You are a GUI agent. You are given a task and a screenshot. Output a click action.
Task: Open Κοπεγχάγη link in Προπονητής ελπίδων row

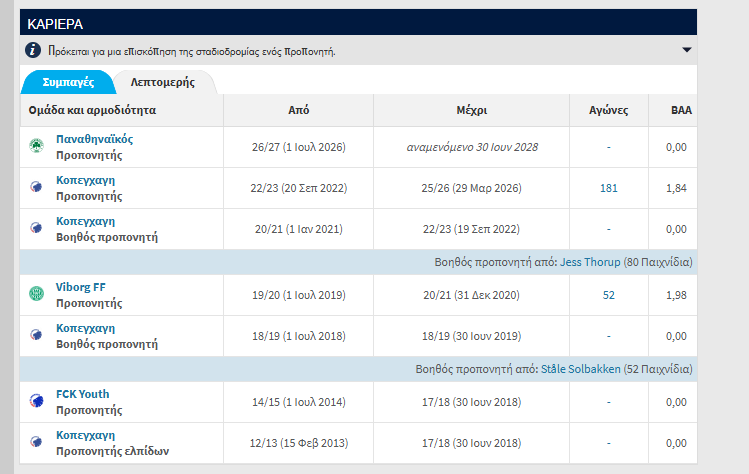pyautogui.click(x=86, y=435)
